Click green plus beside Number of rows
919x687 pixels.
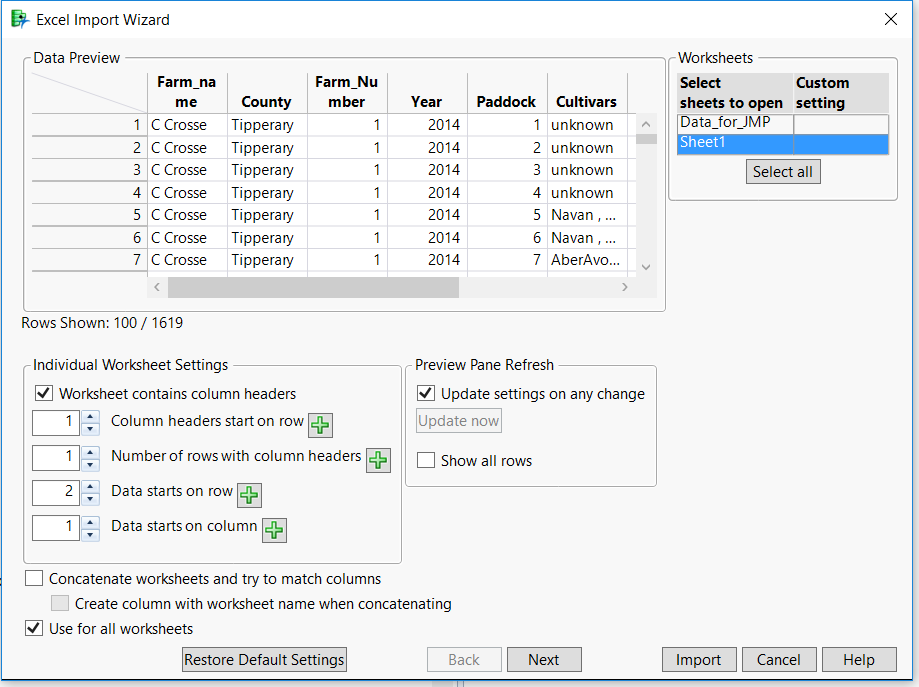click(378, 460)
